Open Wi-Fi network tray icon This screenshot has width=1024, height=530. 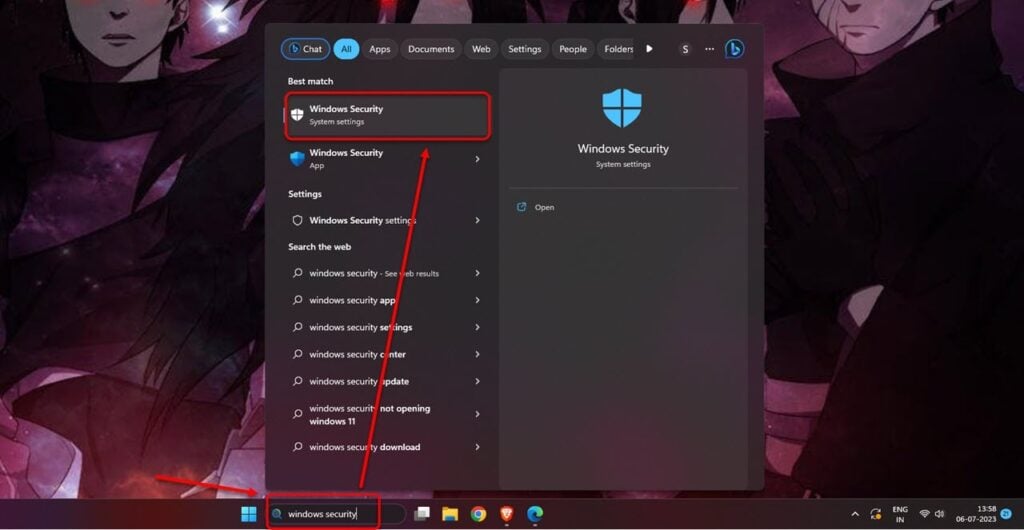[925, 514]
